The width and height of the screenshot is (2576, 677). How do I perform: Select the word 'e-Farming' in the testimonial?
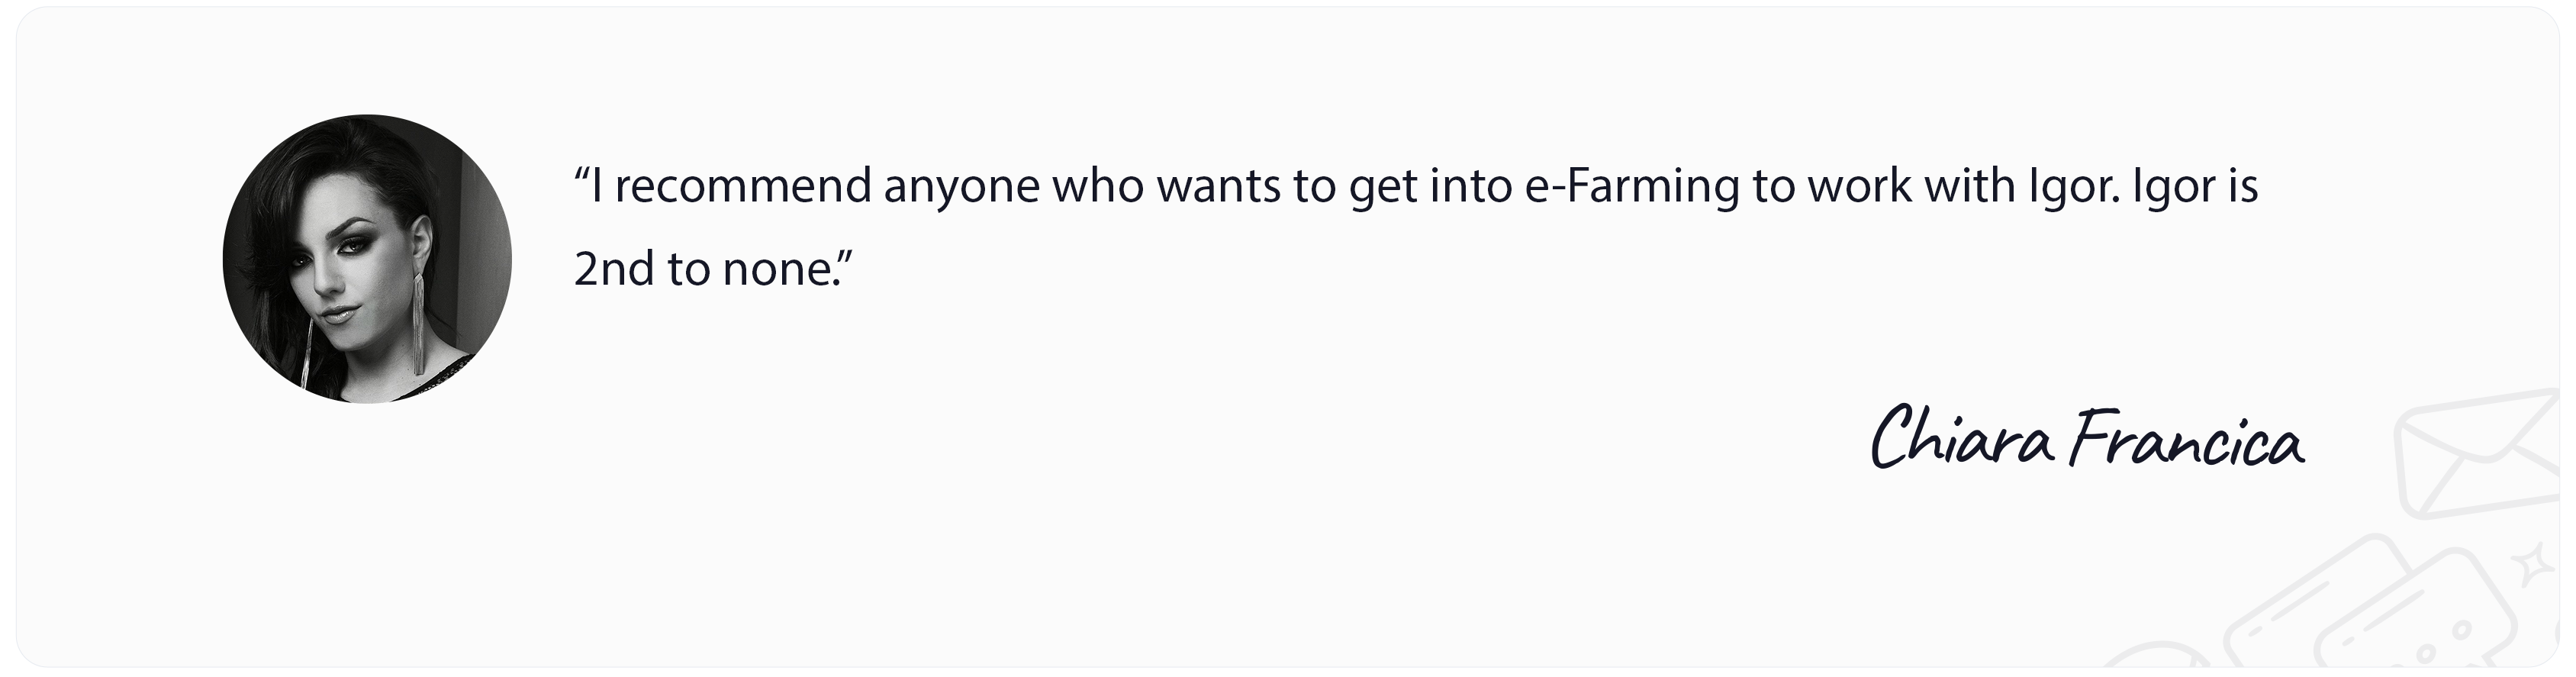[1632, 187]
